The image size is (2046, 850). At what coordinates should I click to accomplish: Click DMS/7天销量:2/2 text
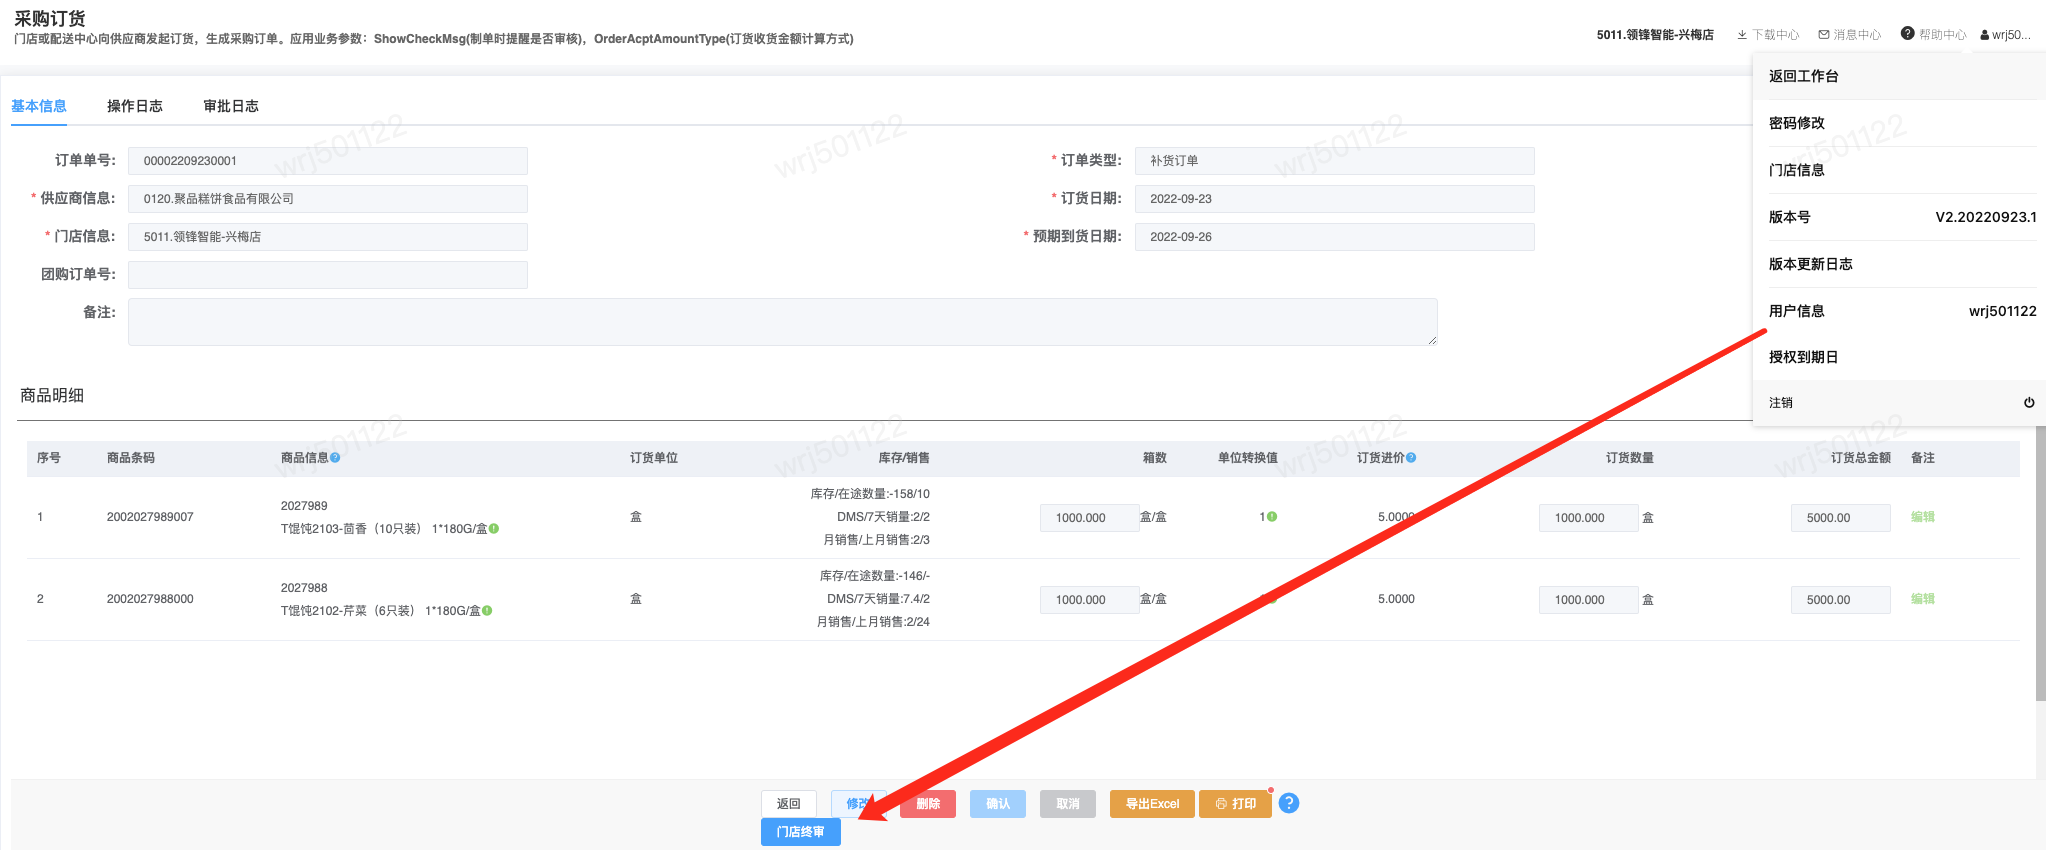(x=883, y=517)
